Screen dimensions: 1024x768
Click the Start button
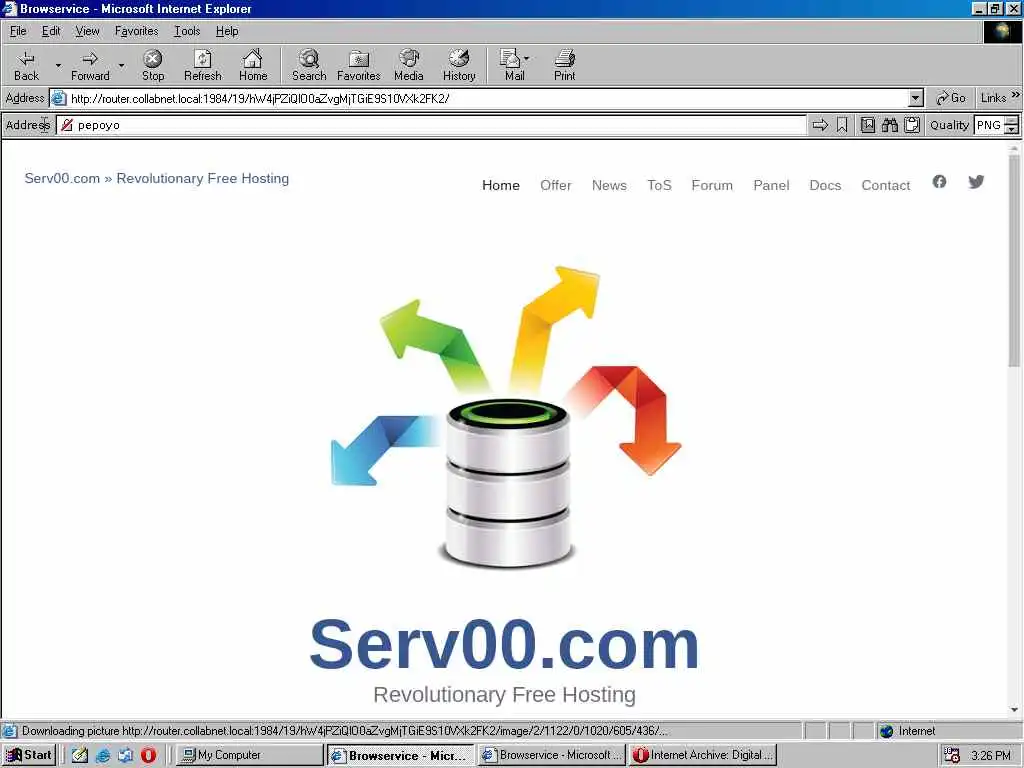coord(29,755)
